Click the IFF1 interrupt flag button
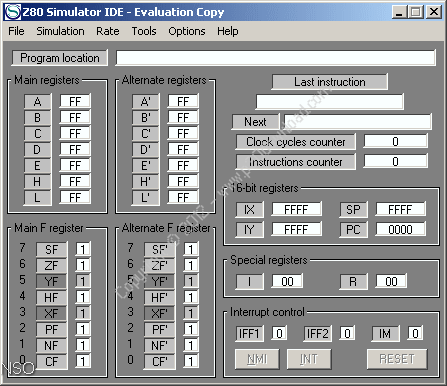The width and height of the screenshot is (447, 386). point(249,334)
